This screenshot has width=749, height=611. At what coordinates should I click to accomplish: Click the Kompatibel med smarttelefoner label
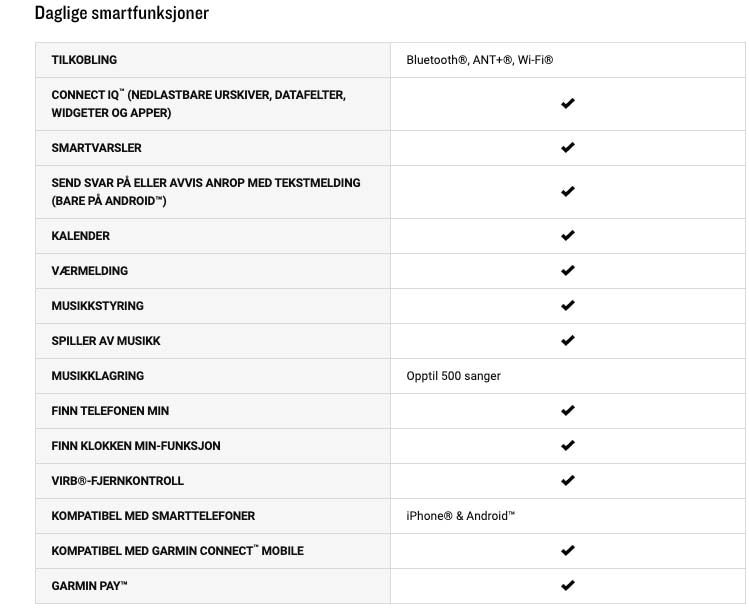(153, 515)
